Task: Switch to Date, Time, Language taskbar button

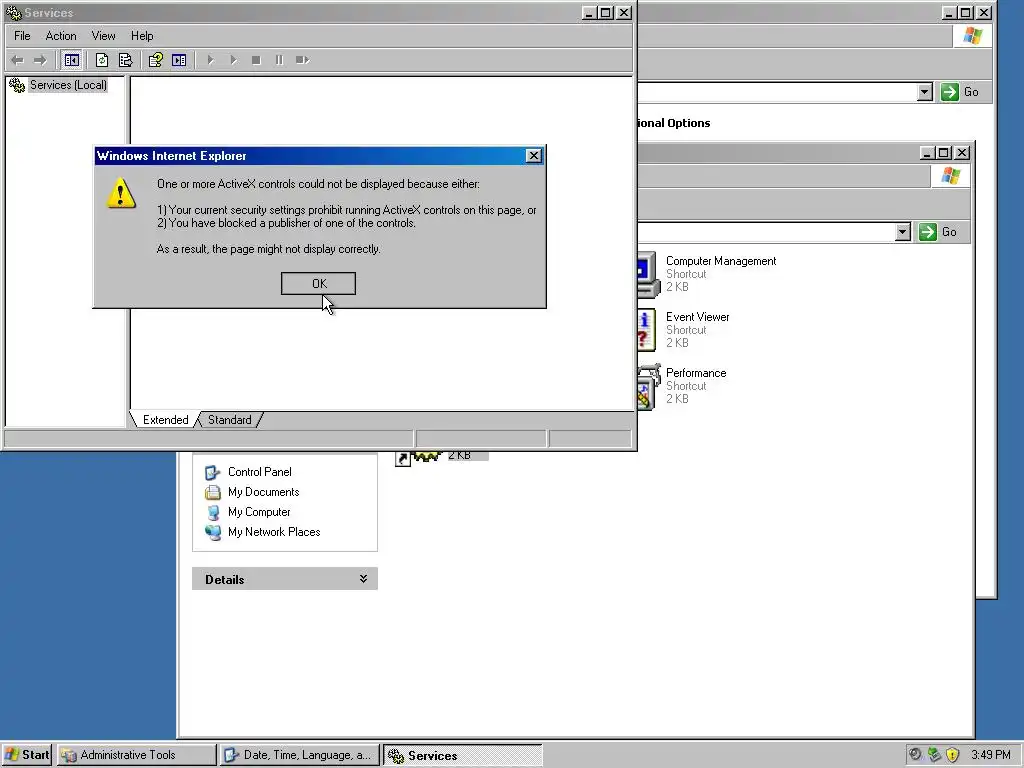Action: (300, 755)
